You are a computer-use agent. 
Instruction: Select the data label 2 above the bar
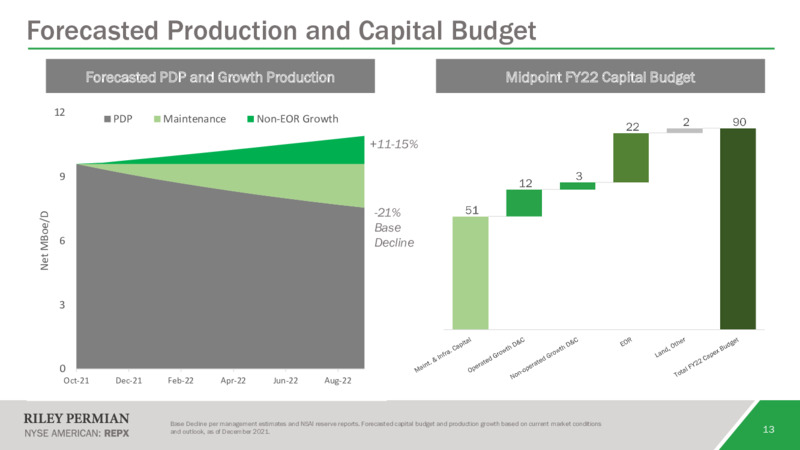686,122
